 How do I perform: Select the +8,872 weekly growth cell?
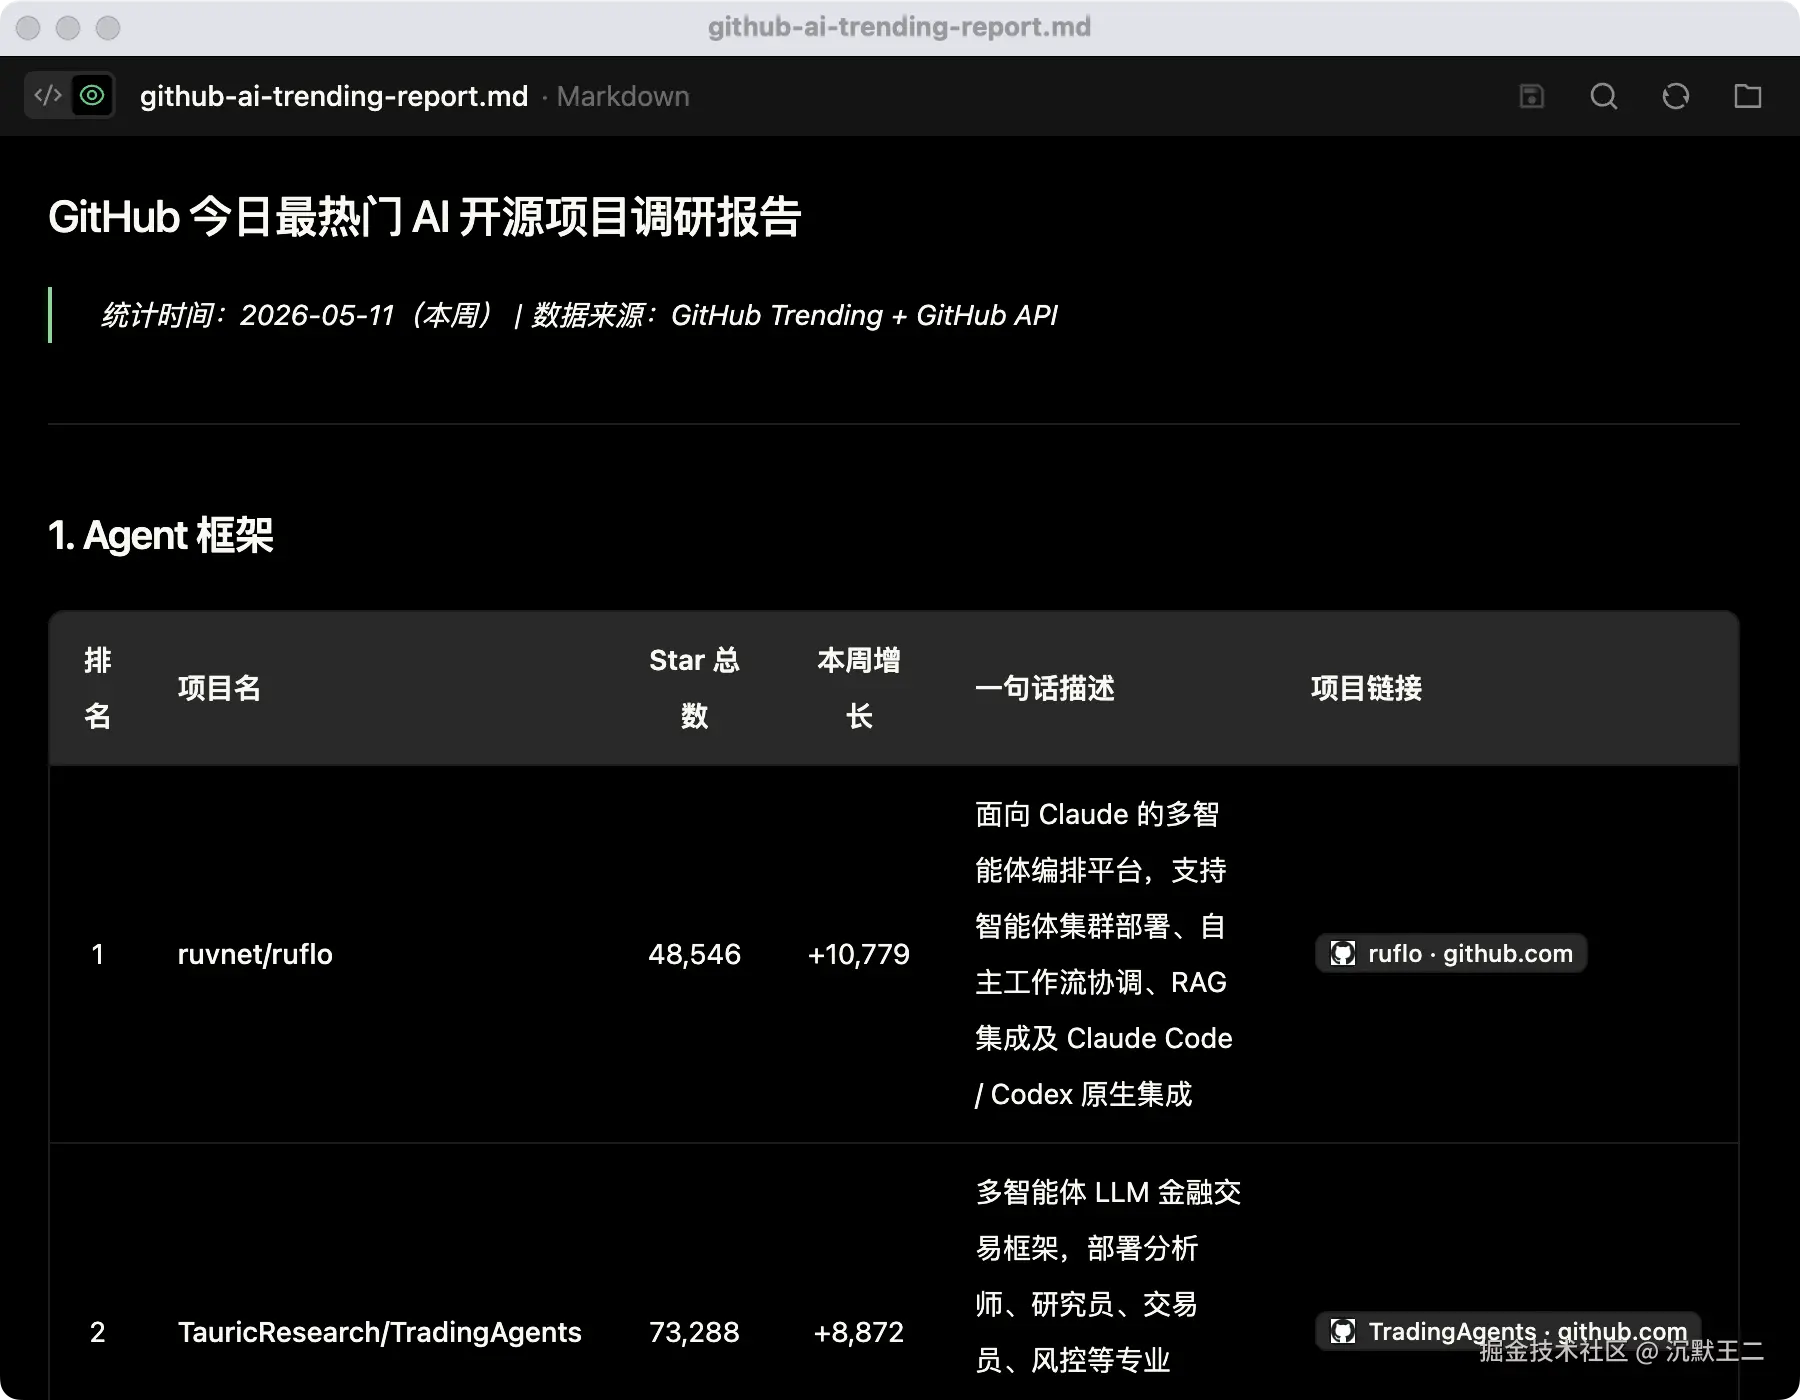[859, 1332]
